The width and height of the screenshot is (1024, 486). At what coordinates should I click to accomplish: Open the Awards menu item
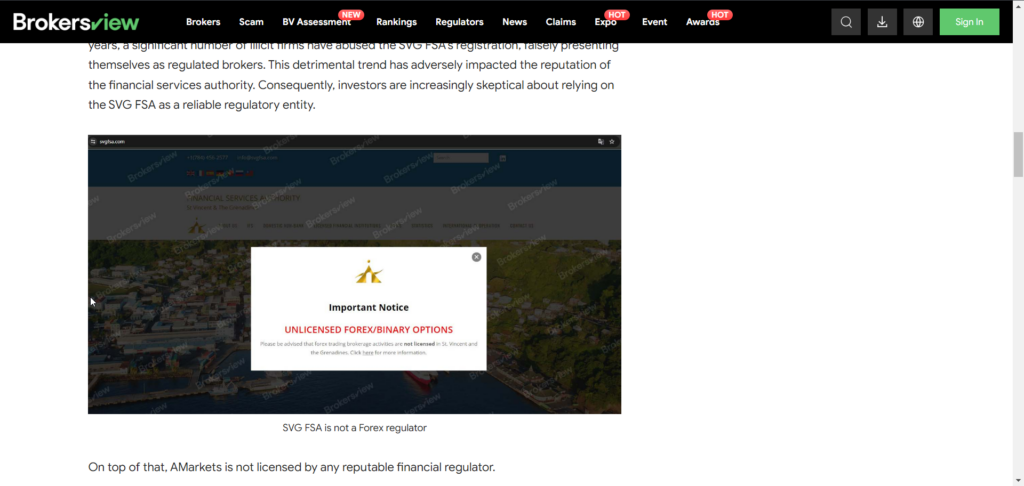point(703,22)
